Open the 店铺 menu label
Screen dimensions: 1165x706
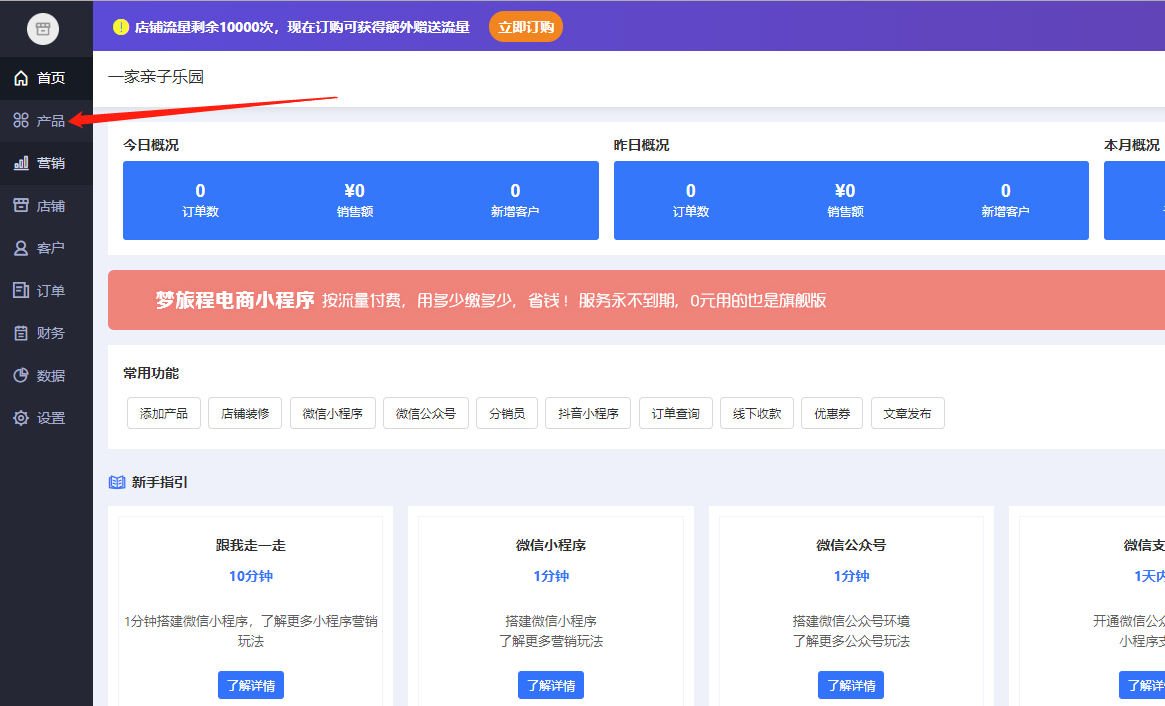51,206
